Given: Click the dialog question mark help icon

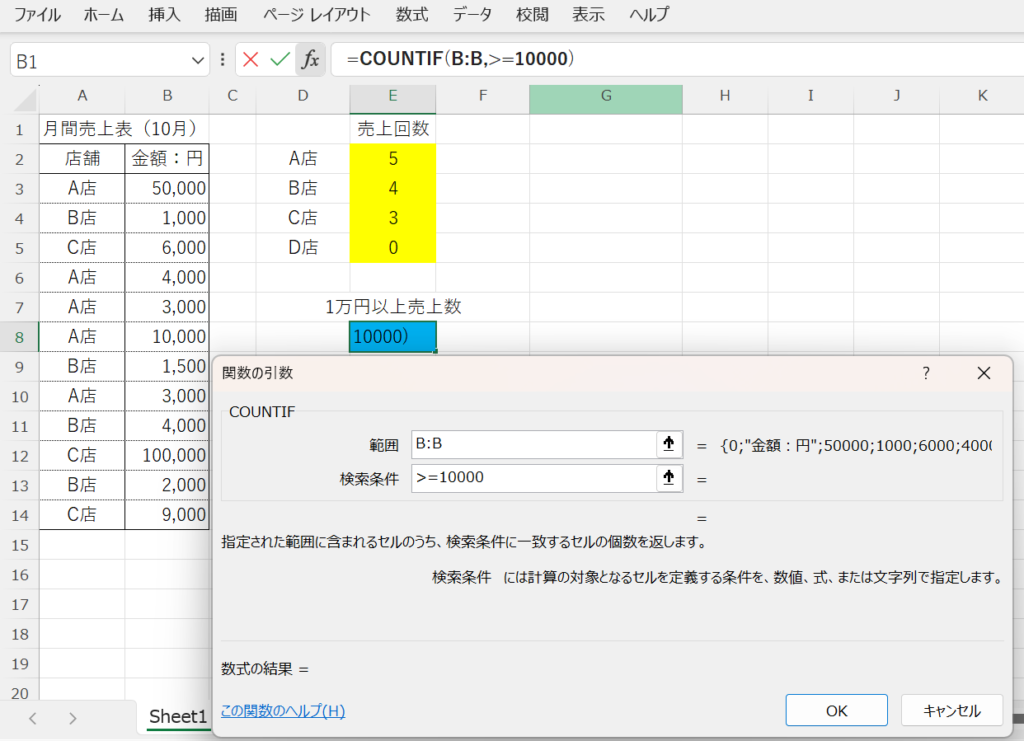Looking at the screenshot, I should 926,373.
